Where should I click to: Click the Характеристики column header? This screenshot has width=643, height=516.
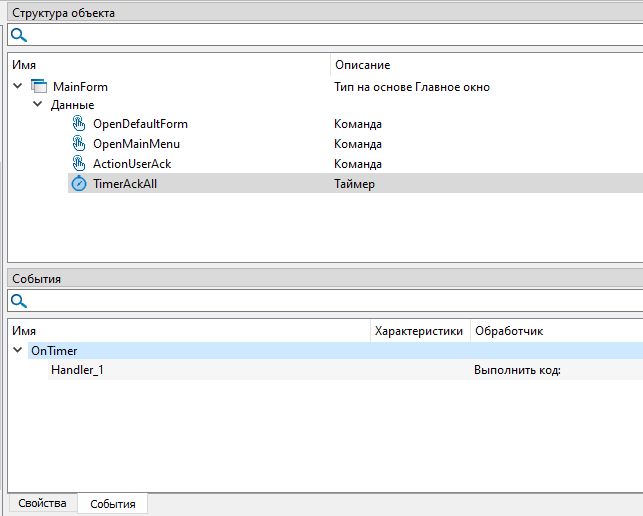418,330
